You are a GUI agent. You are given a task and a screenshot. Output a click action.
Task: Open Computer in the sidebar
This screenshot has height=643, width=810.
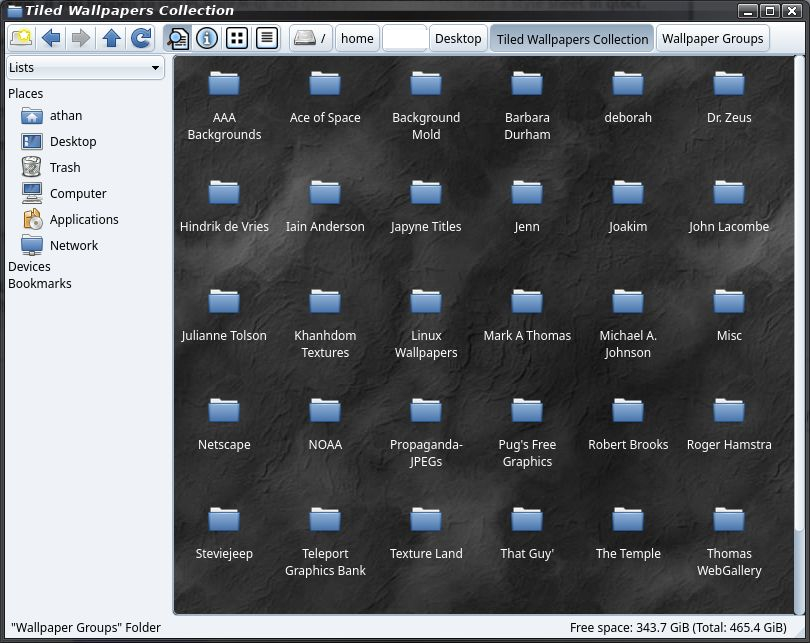click(64, 193)
